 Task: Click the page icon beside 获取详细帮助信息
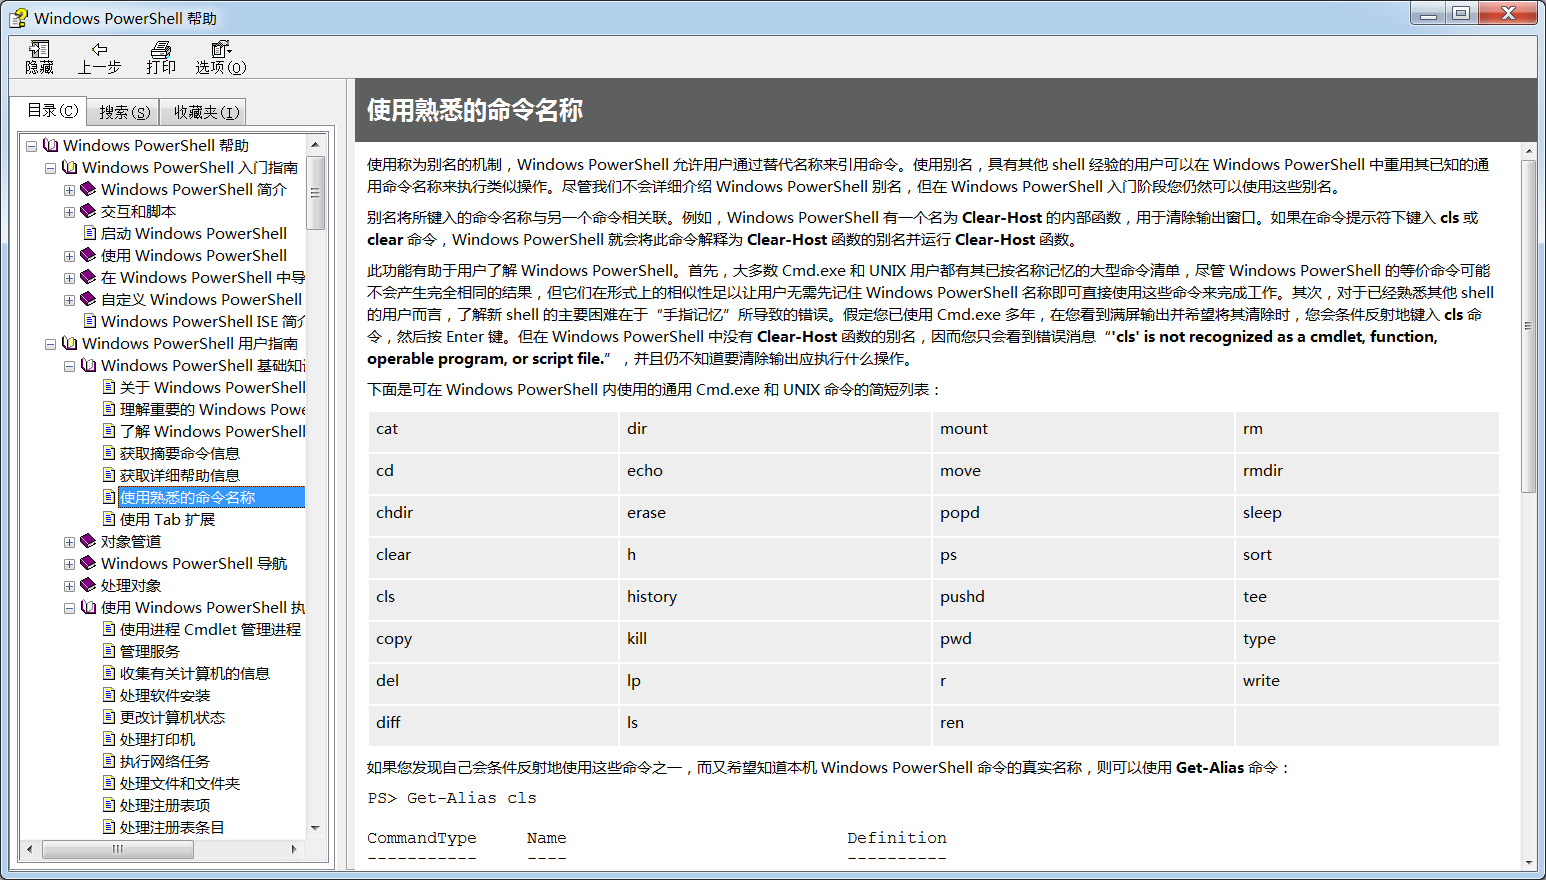109,475
